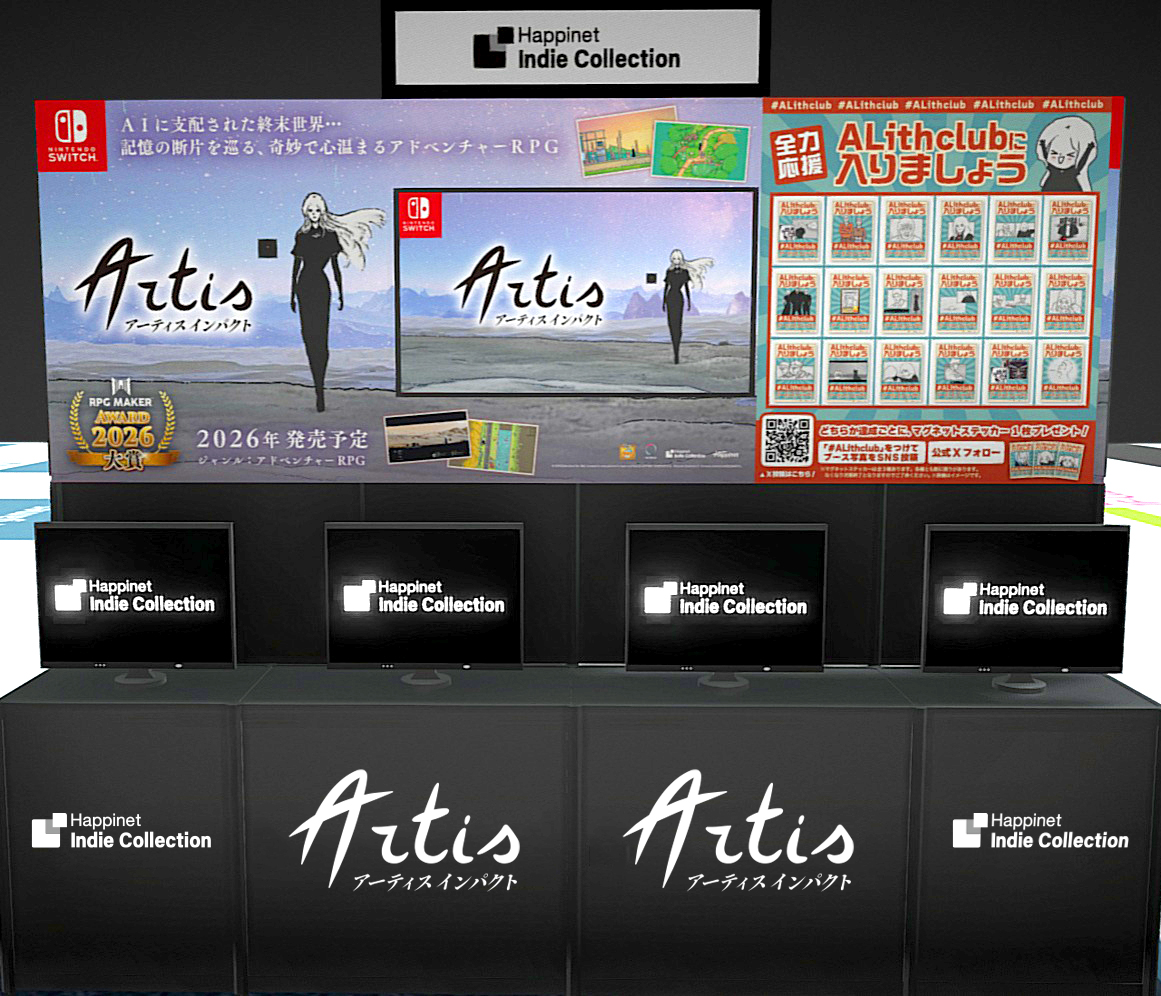This screenshot has width=1161, height=996.
Task: Click the small black cube beside the large character
Action: point(267,247)
